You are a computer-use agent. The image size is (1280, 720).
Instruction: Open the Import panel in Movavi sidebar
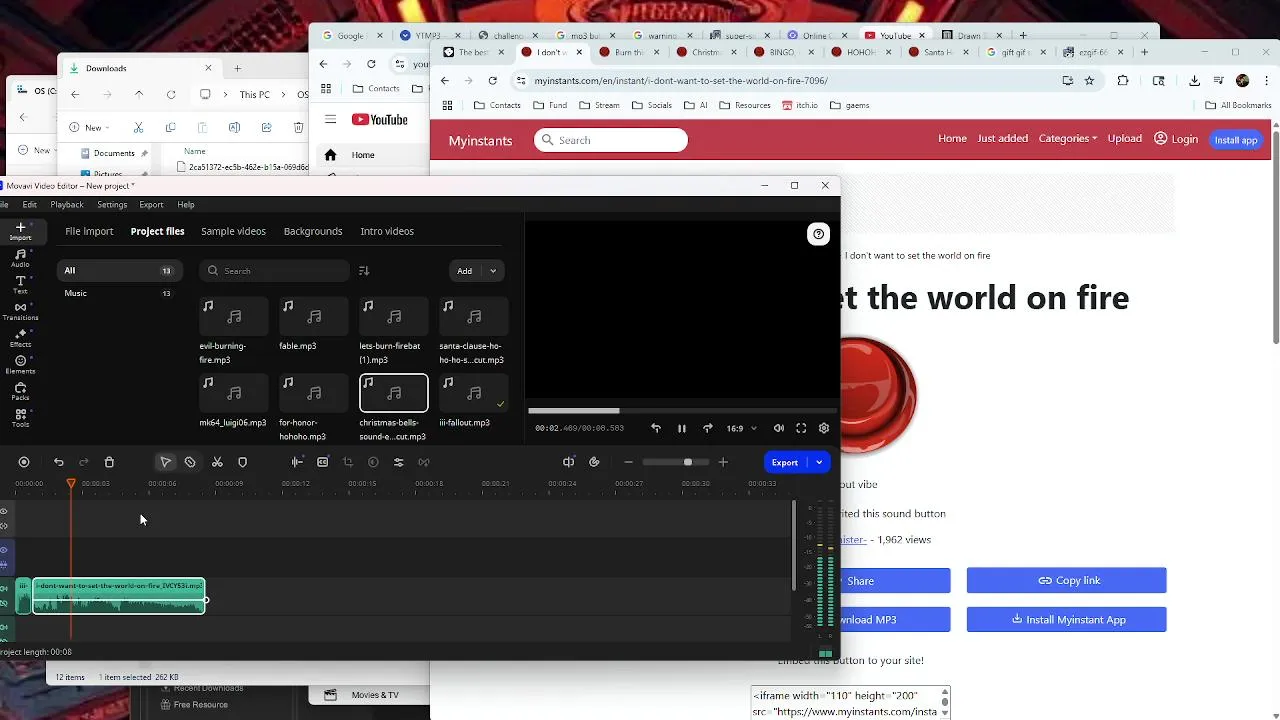[x=20, y=231]
